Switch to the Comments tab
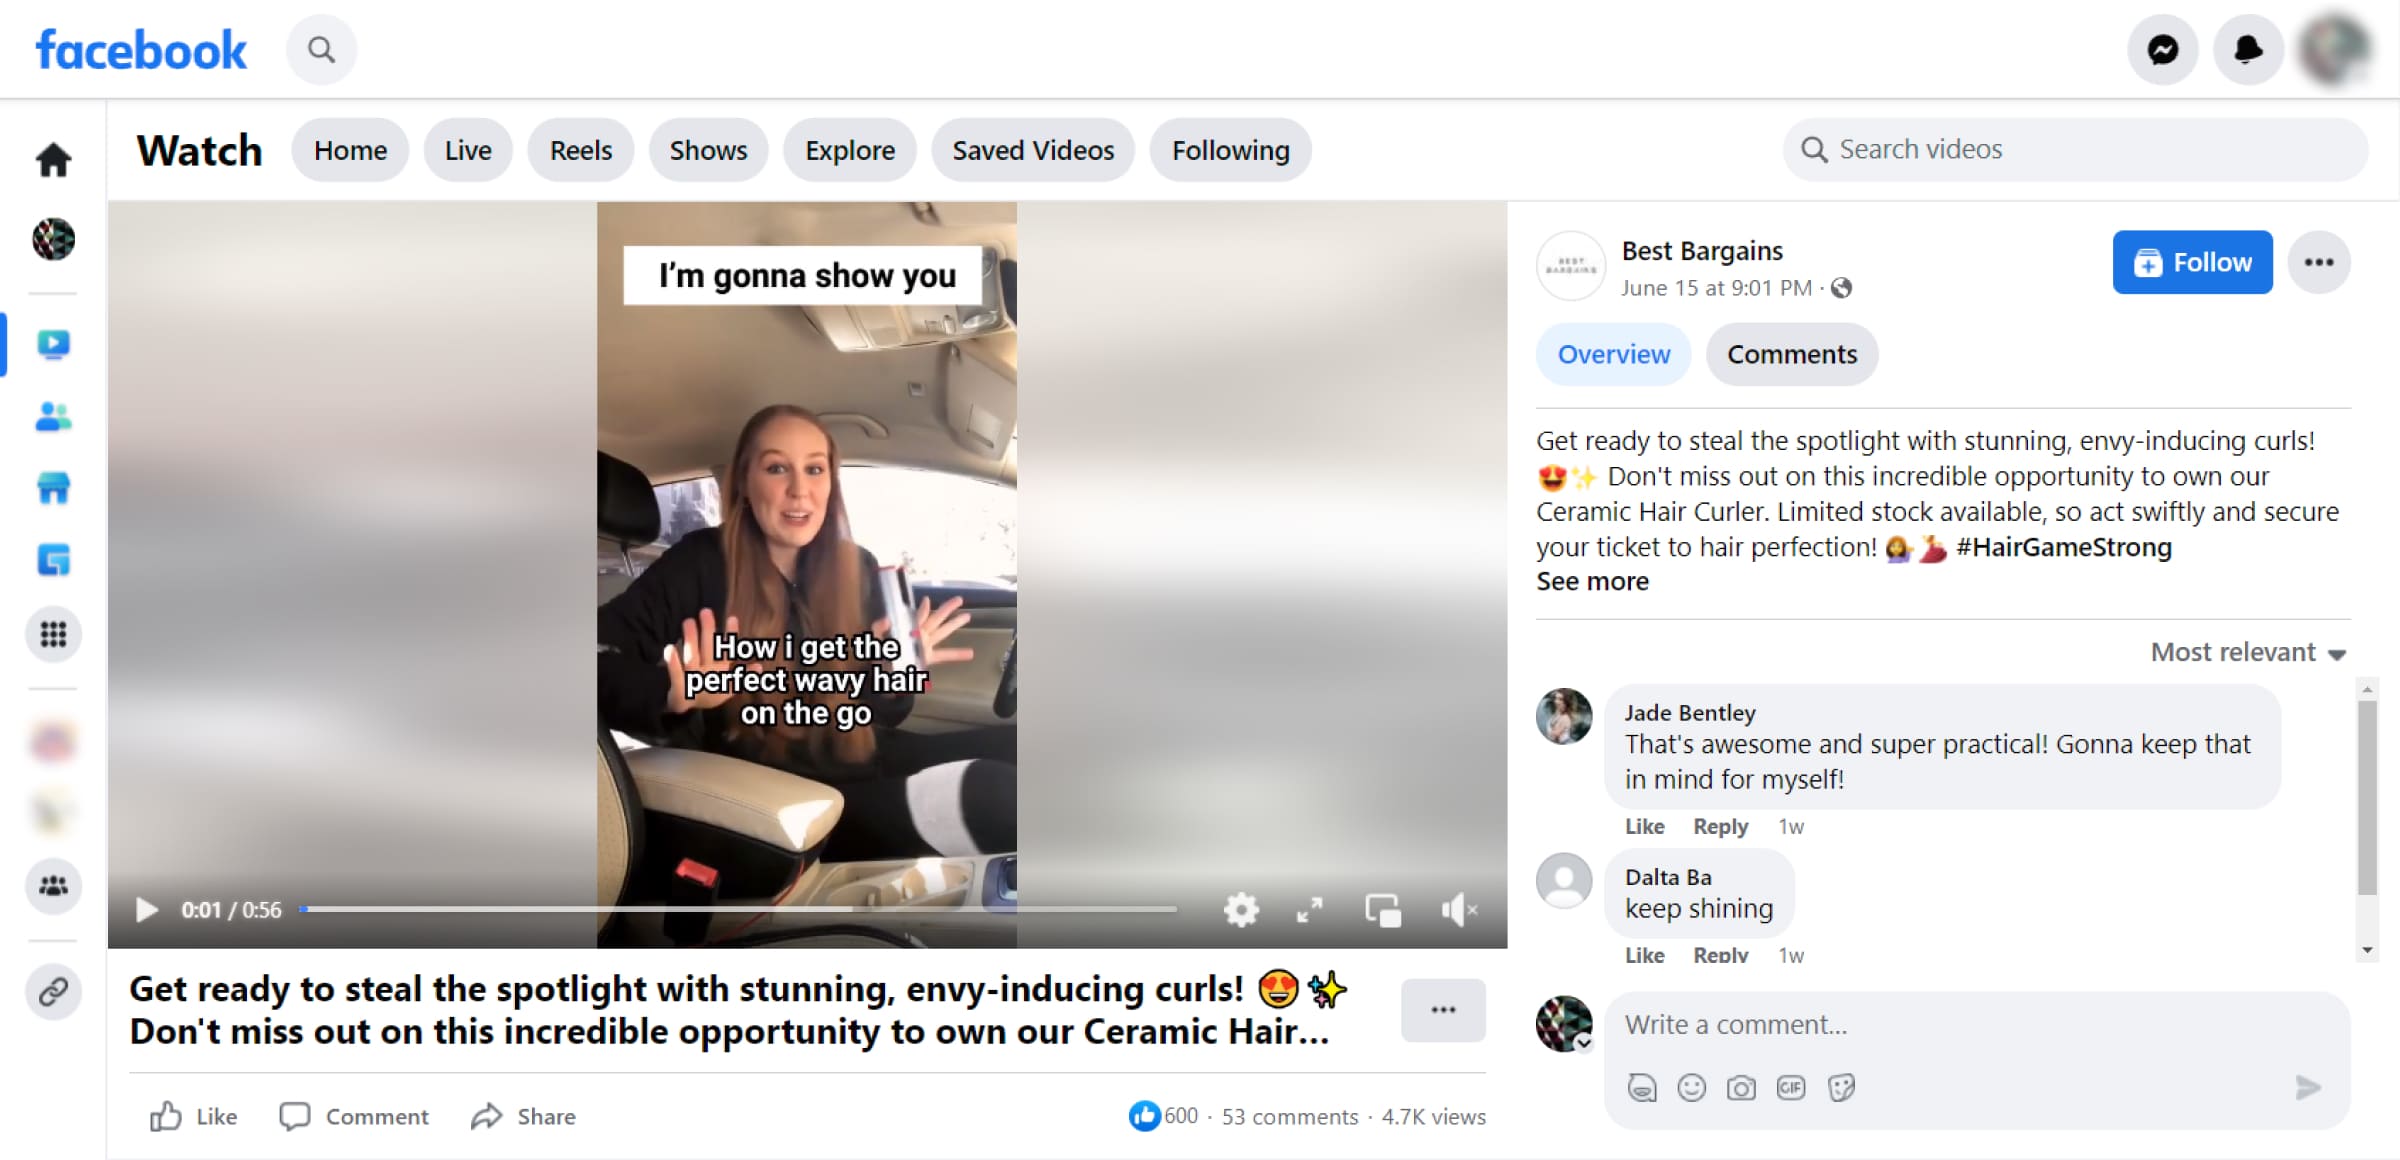 pos(1792,354)
